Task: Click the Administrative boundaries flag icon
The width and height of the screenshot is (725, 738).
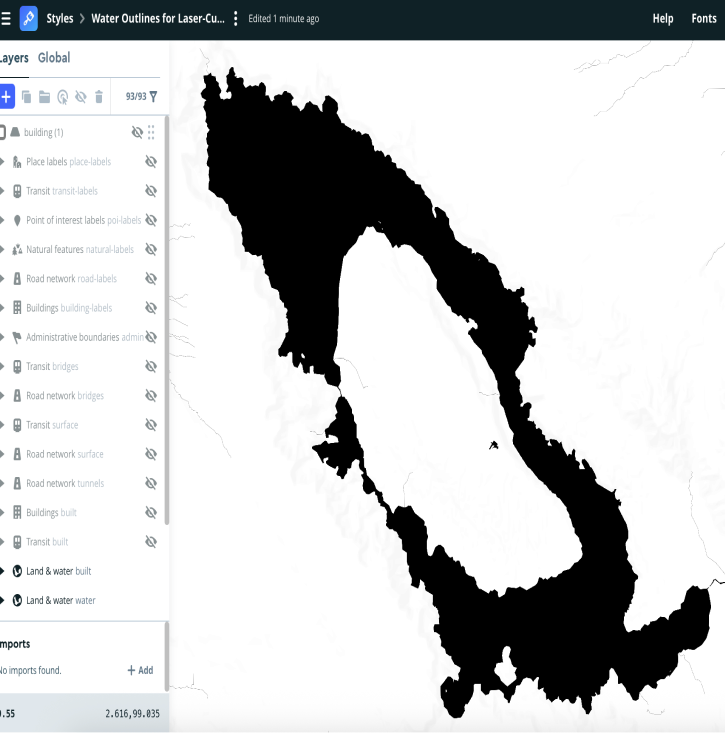Action: tap(17, 337)
